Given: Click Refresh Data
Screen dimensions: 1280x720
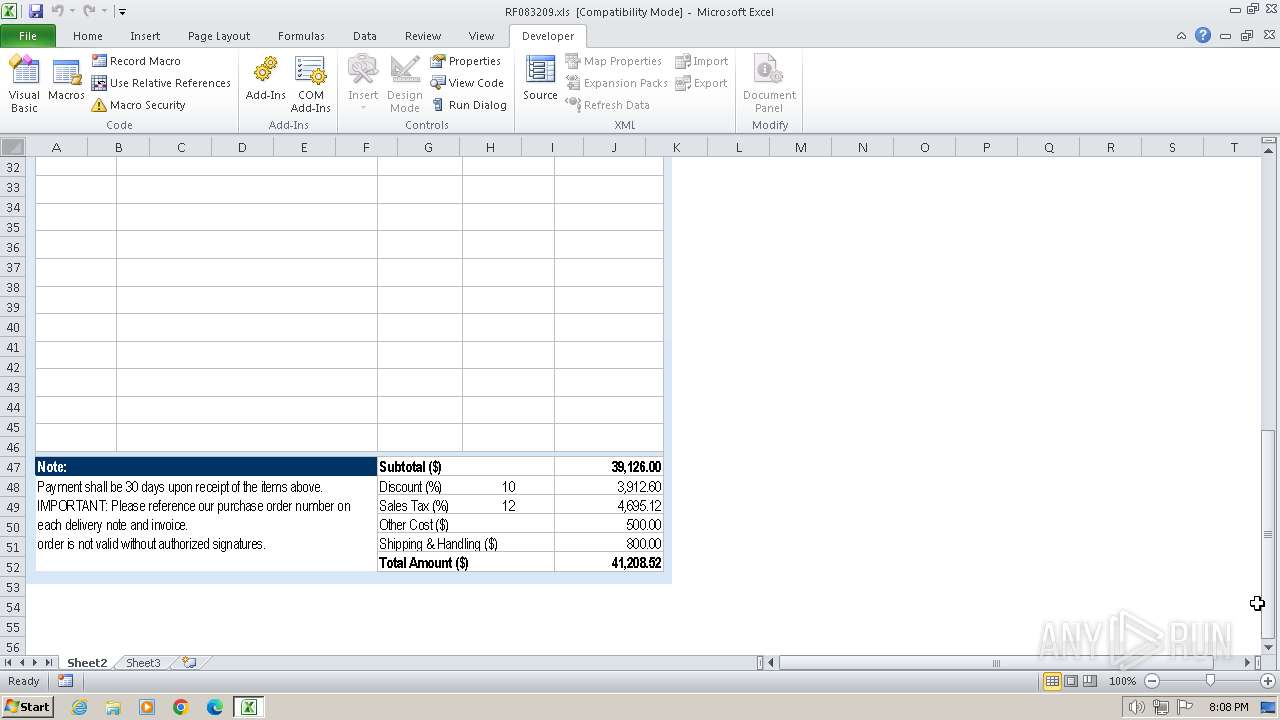Looking at the screenshot, I should 607,105.
